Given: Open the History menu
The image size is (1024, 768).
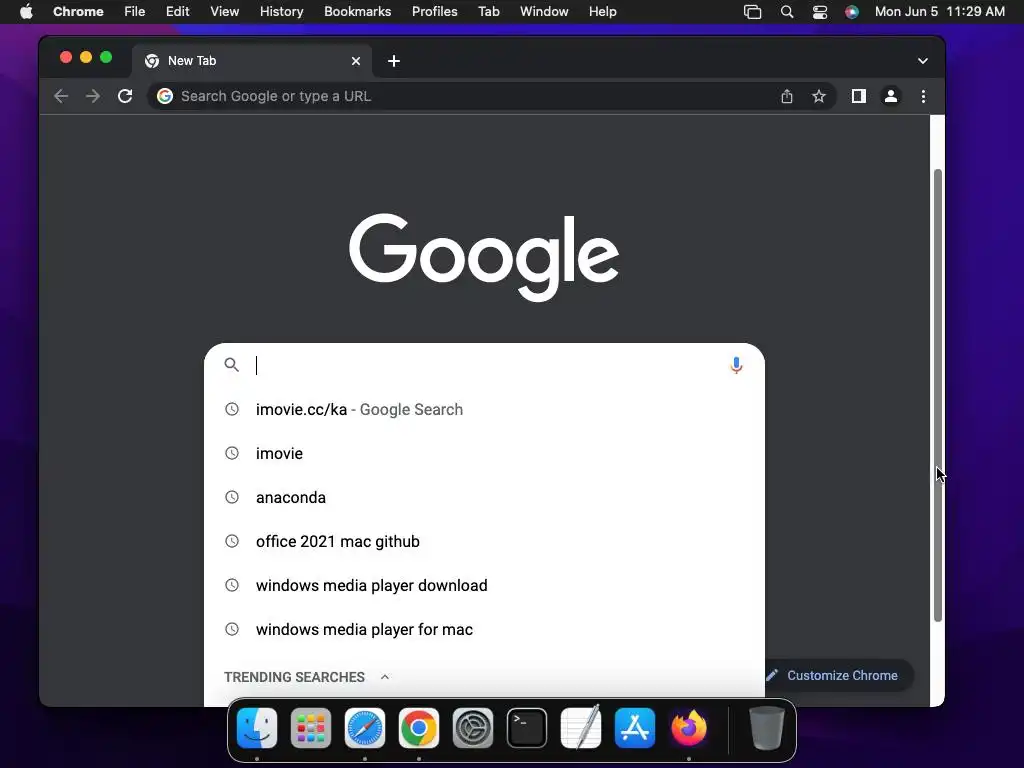Looking at the screenshot, I should pyautogui.click(x=281, y=12).
